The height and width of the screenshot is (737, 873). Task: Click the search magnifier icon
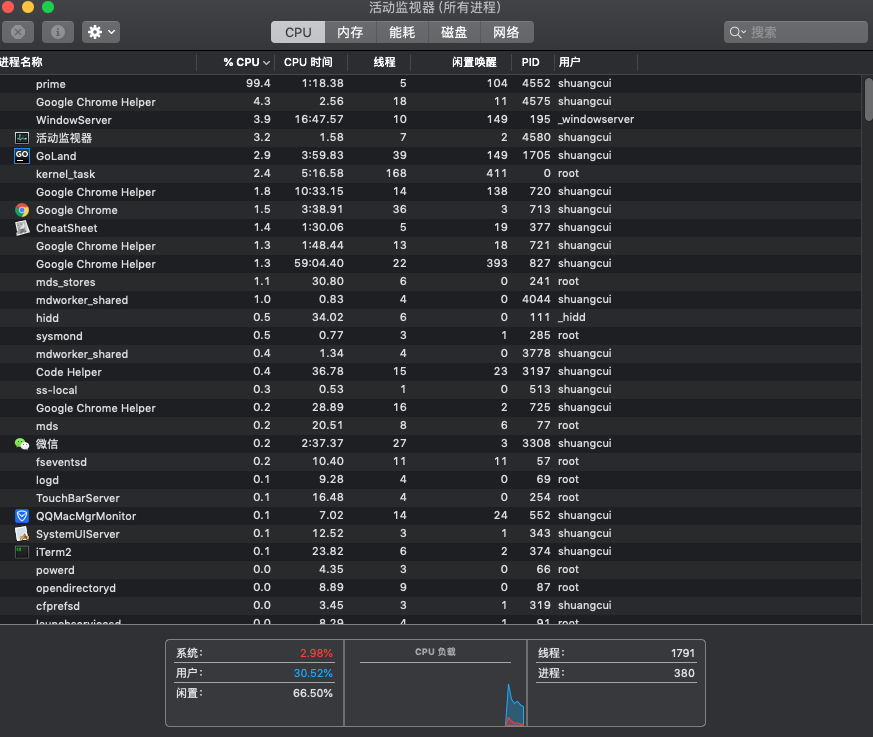[737, 32]
